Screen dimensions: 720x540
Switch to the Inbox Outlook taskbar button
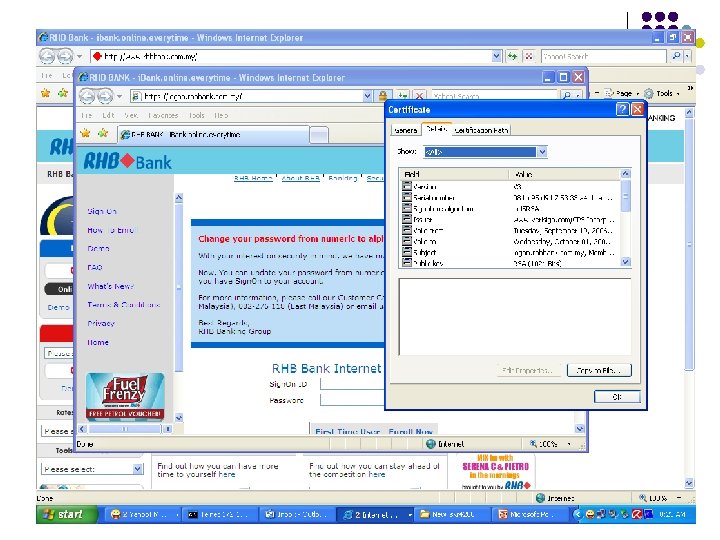(297, 515)
